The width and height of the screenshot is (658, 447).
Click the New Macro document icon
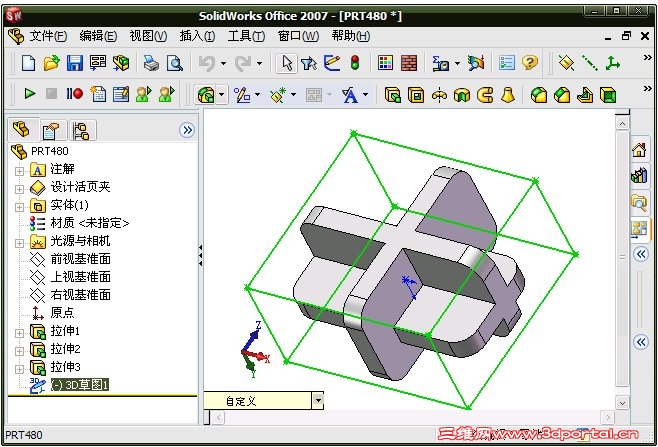[x=98, y=94]
